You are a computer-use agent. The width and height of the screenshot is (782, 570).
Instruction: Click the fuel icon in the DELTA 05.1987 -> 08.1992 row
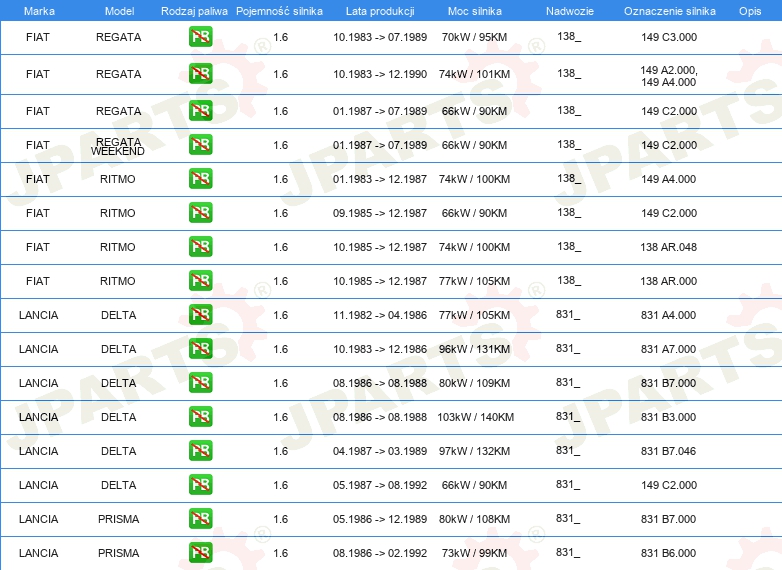(x=200, y=484)
